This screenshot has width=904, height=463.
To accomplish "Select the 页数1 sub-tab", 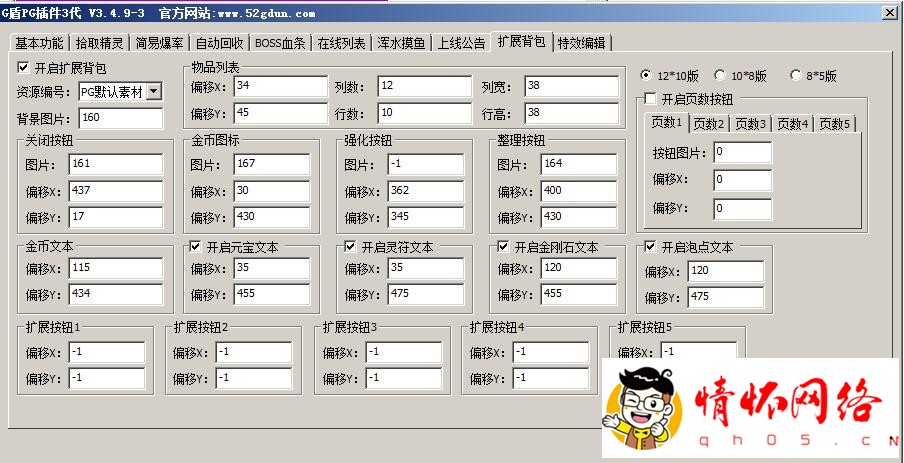I will [666, 122].
